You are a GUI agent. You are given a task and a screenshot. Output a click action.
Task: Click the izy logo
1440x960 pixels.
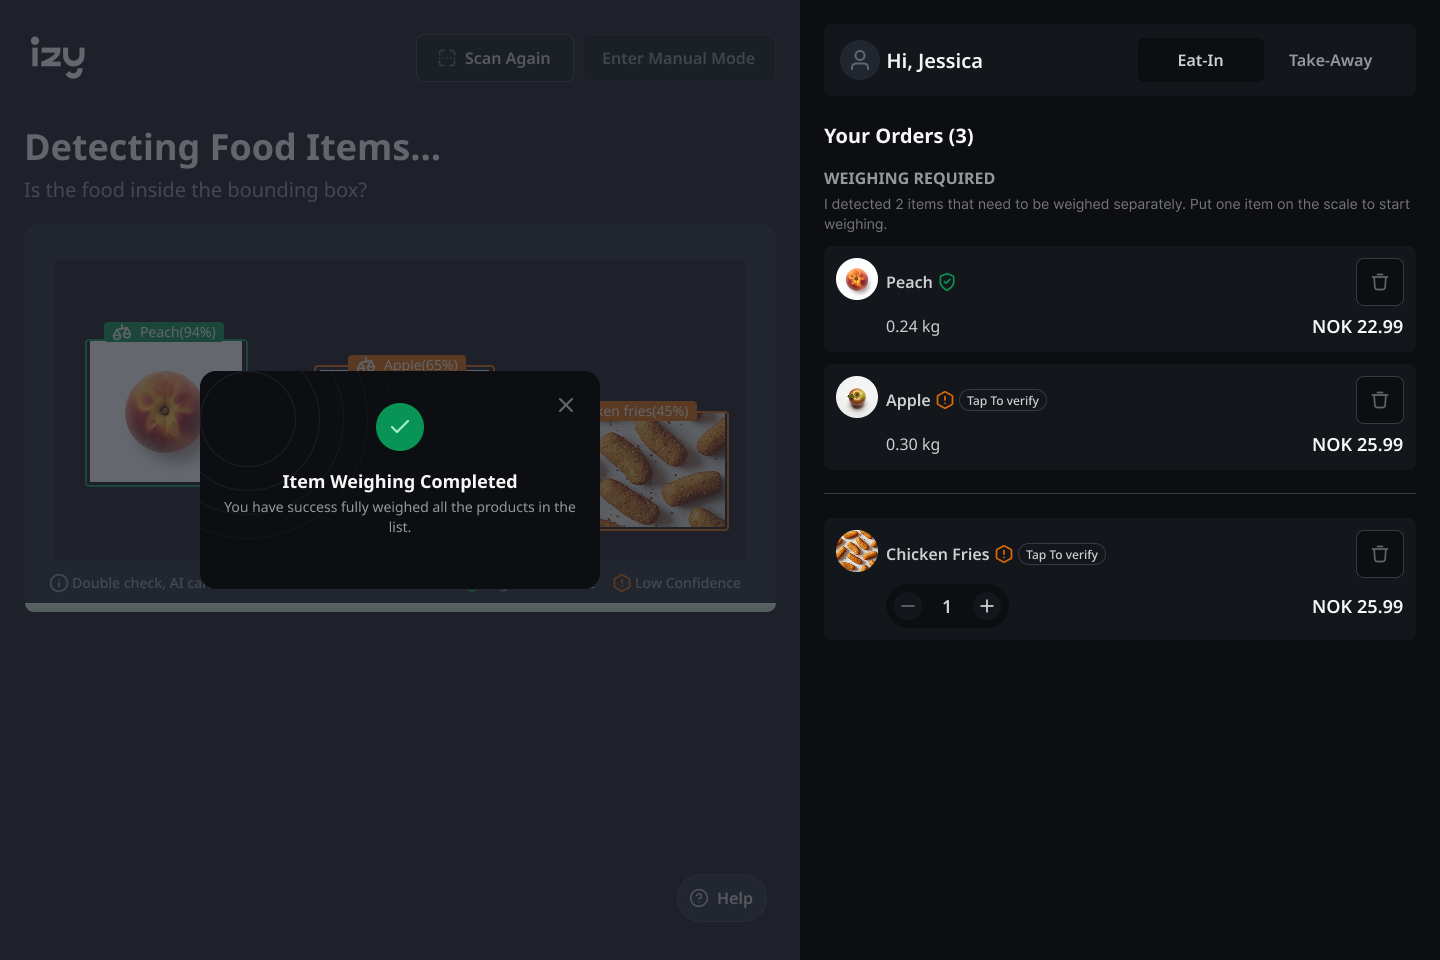click(58, 57)
